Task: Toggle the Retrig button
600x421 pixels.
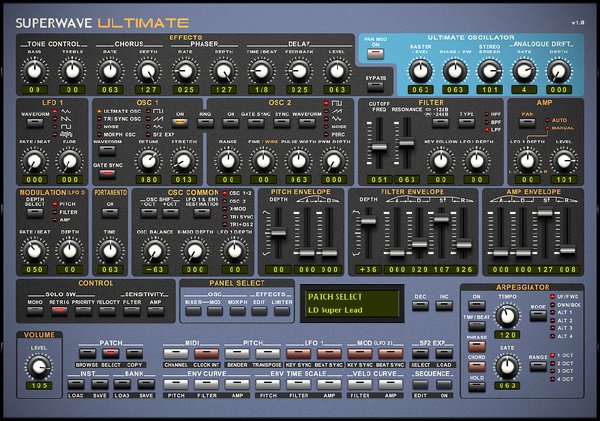Action: 59,310
